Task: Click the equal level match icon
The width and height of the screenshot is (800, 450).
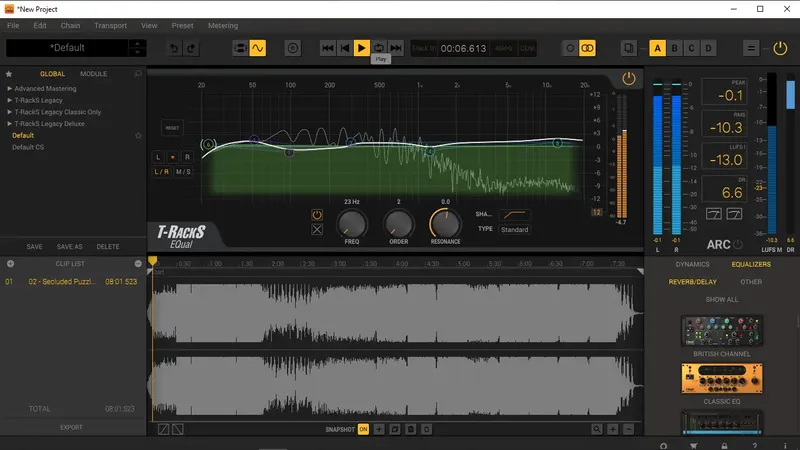Action: point(751,48)
